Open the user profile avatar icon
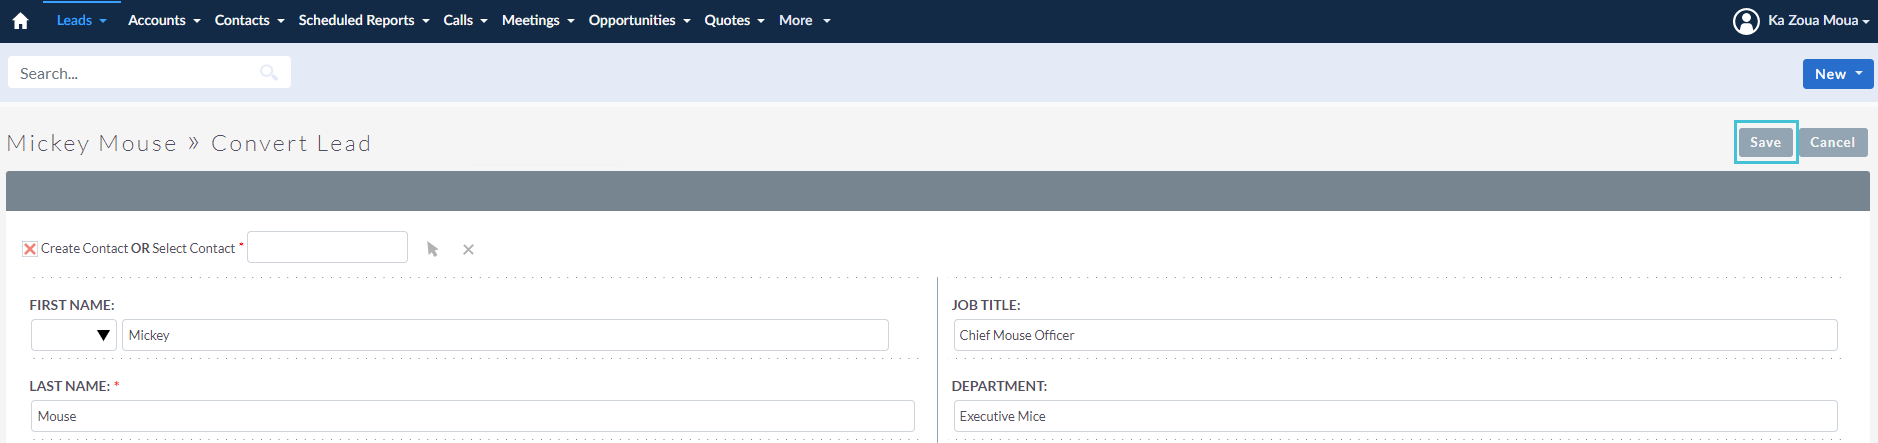 [x=1746, y=21]
